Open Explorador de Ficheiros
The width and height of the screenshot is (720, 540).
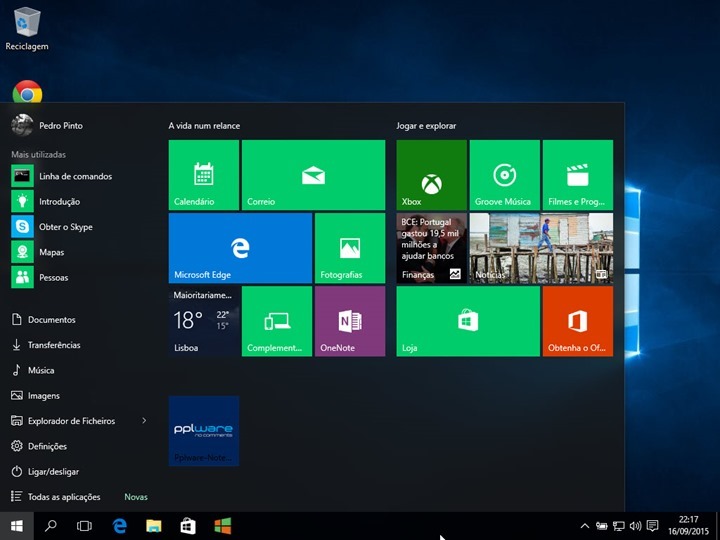(x=63, y=421)
